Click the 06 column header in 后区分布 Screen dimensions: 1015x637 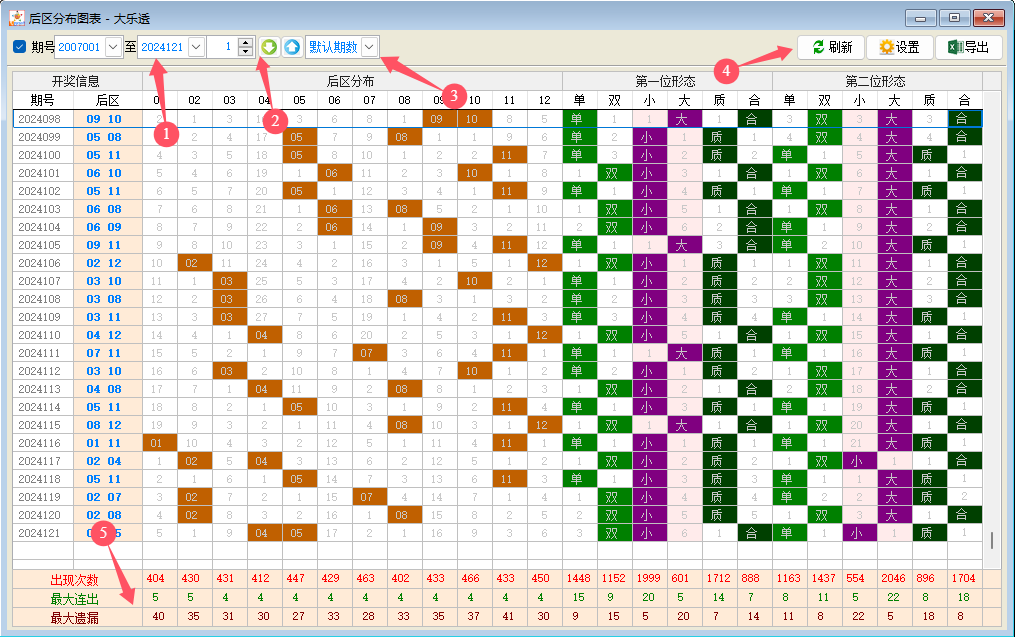[x=335, y=100]
